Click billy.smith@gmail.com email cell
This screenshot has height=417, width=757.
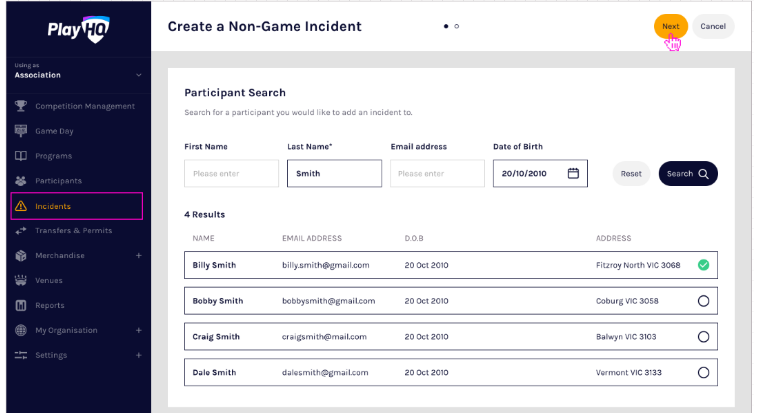pyautogui.click(x=326, y=265)
